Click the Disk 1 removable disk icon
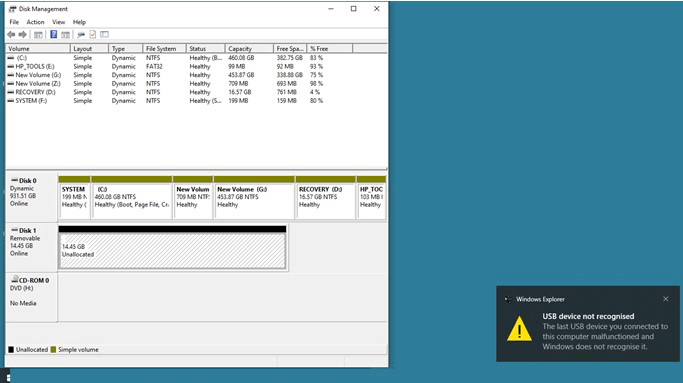The image size is (683, 383). click(x=14, y=230)
